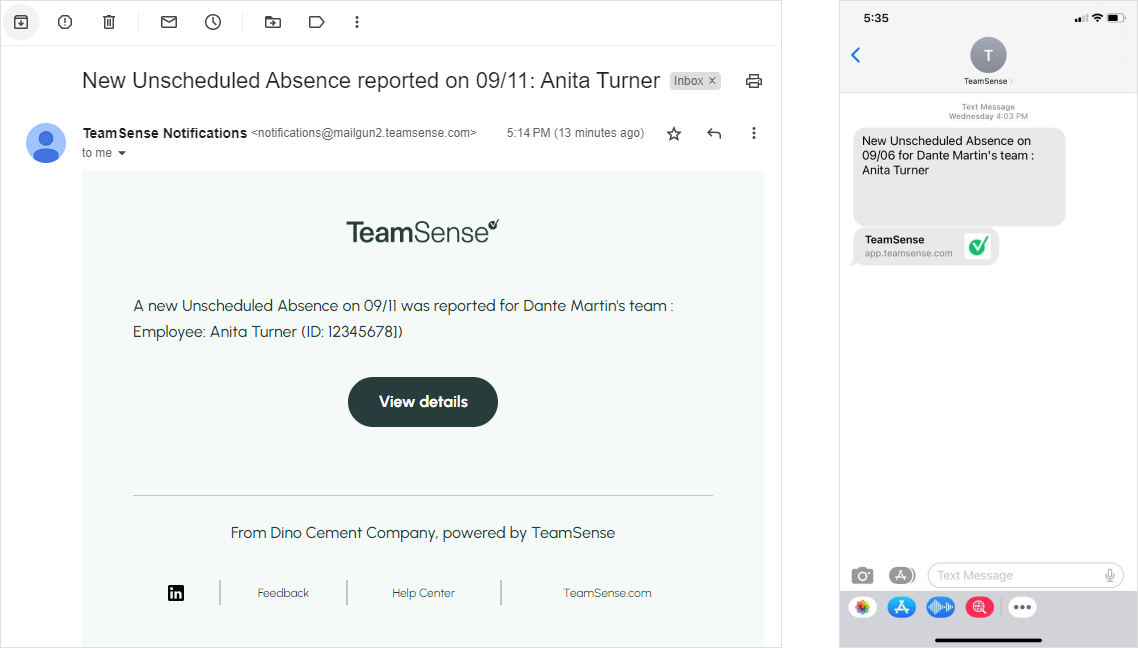Image resolution: width=1138 pixels, height=648 pixels.
Task: Apply a label to the email
Action: pyautogui.click(x=317, y=21)
